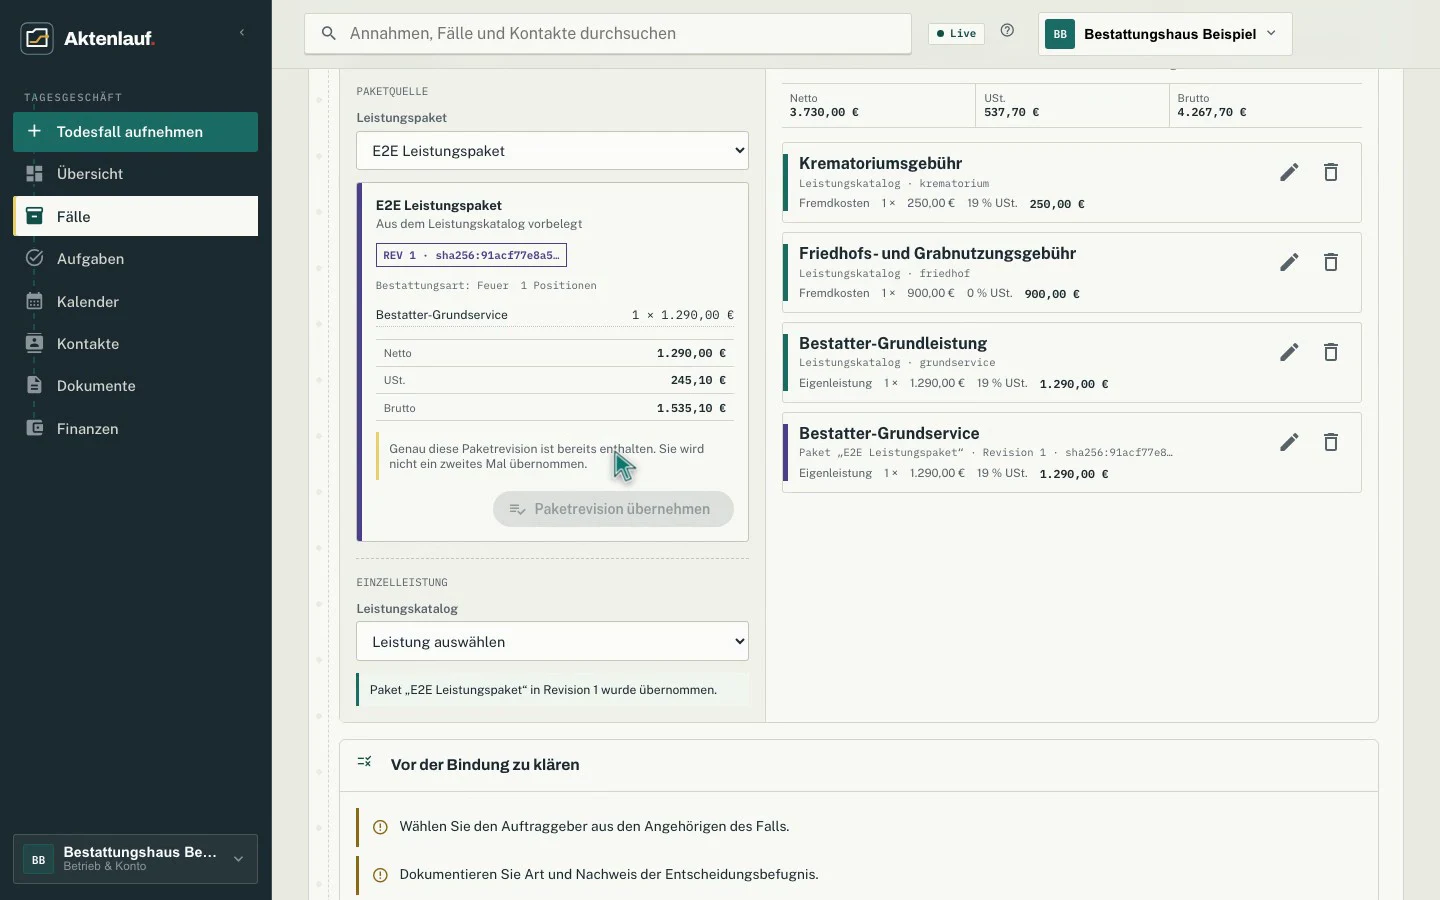Expand the sidebar Betrieb & Konto menu

(x=135, y=859)
